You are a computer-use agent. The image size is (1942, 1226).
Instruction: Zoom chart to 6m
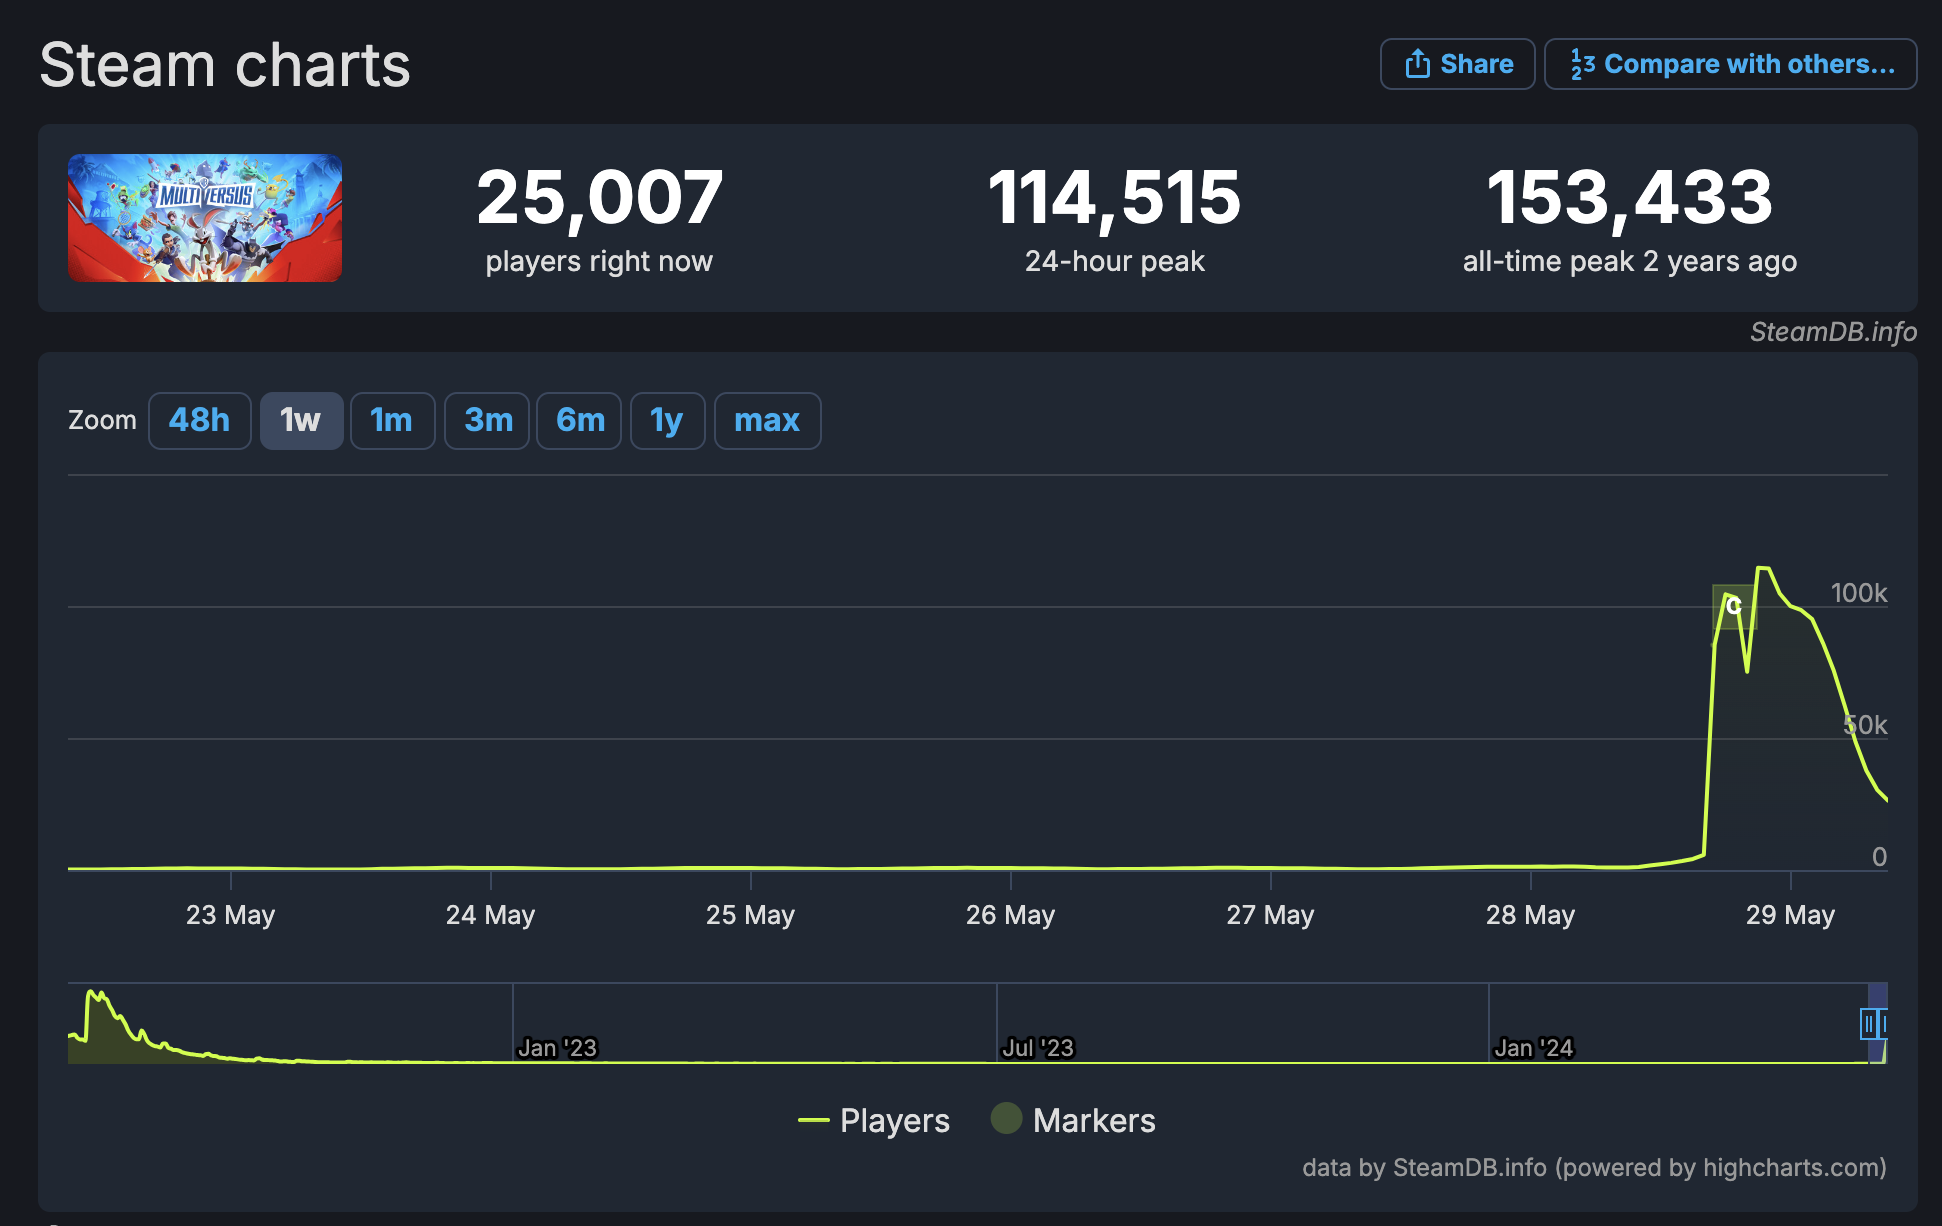(579, 420)
